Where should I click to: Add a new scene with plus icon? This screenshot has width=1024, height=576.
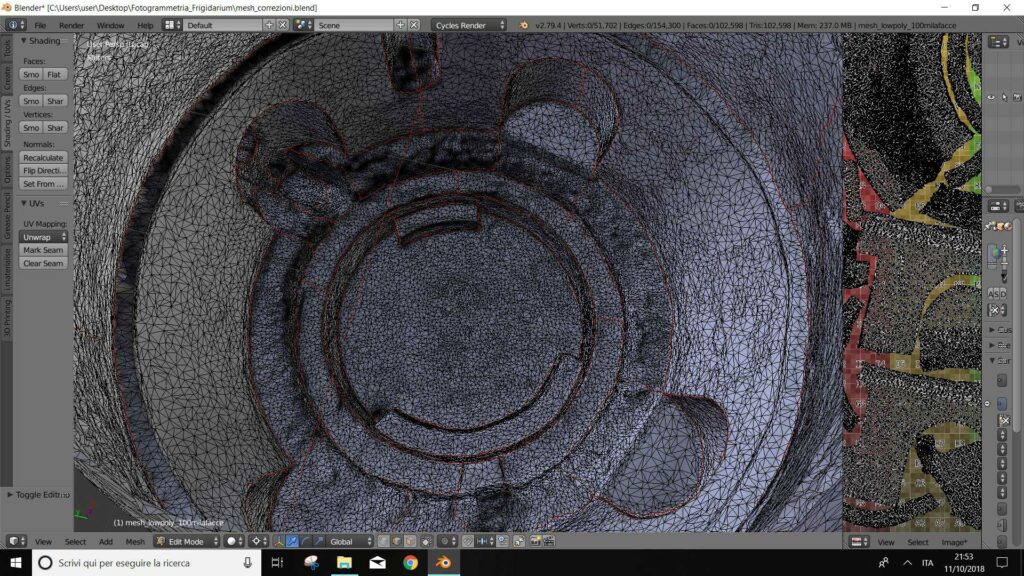(x=400, y=25)
